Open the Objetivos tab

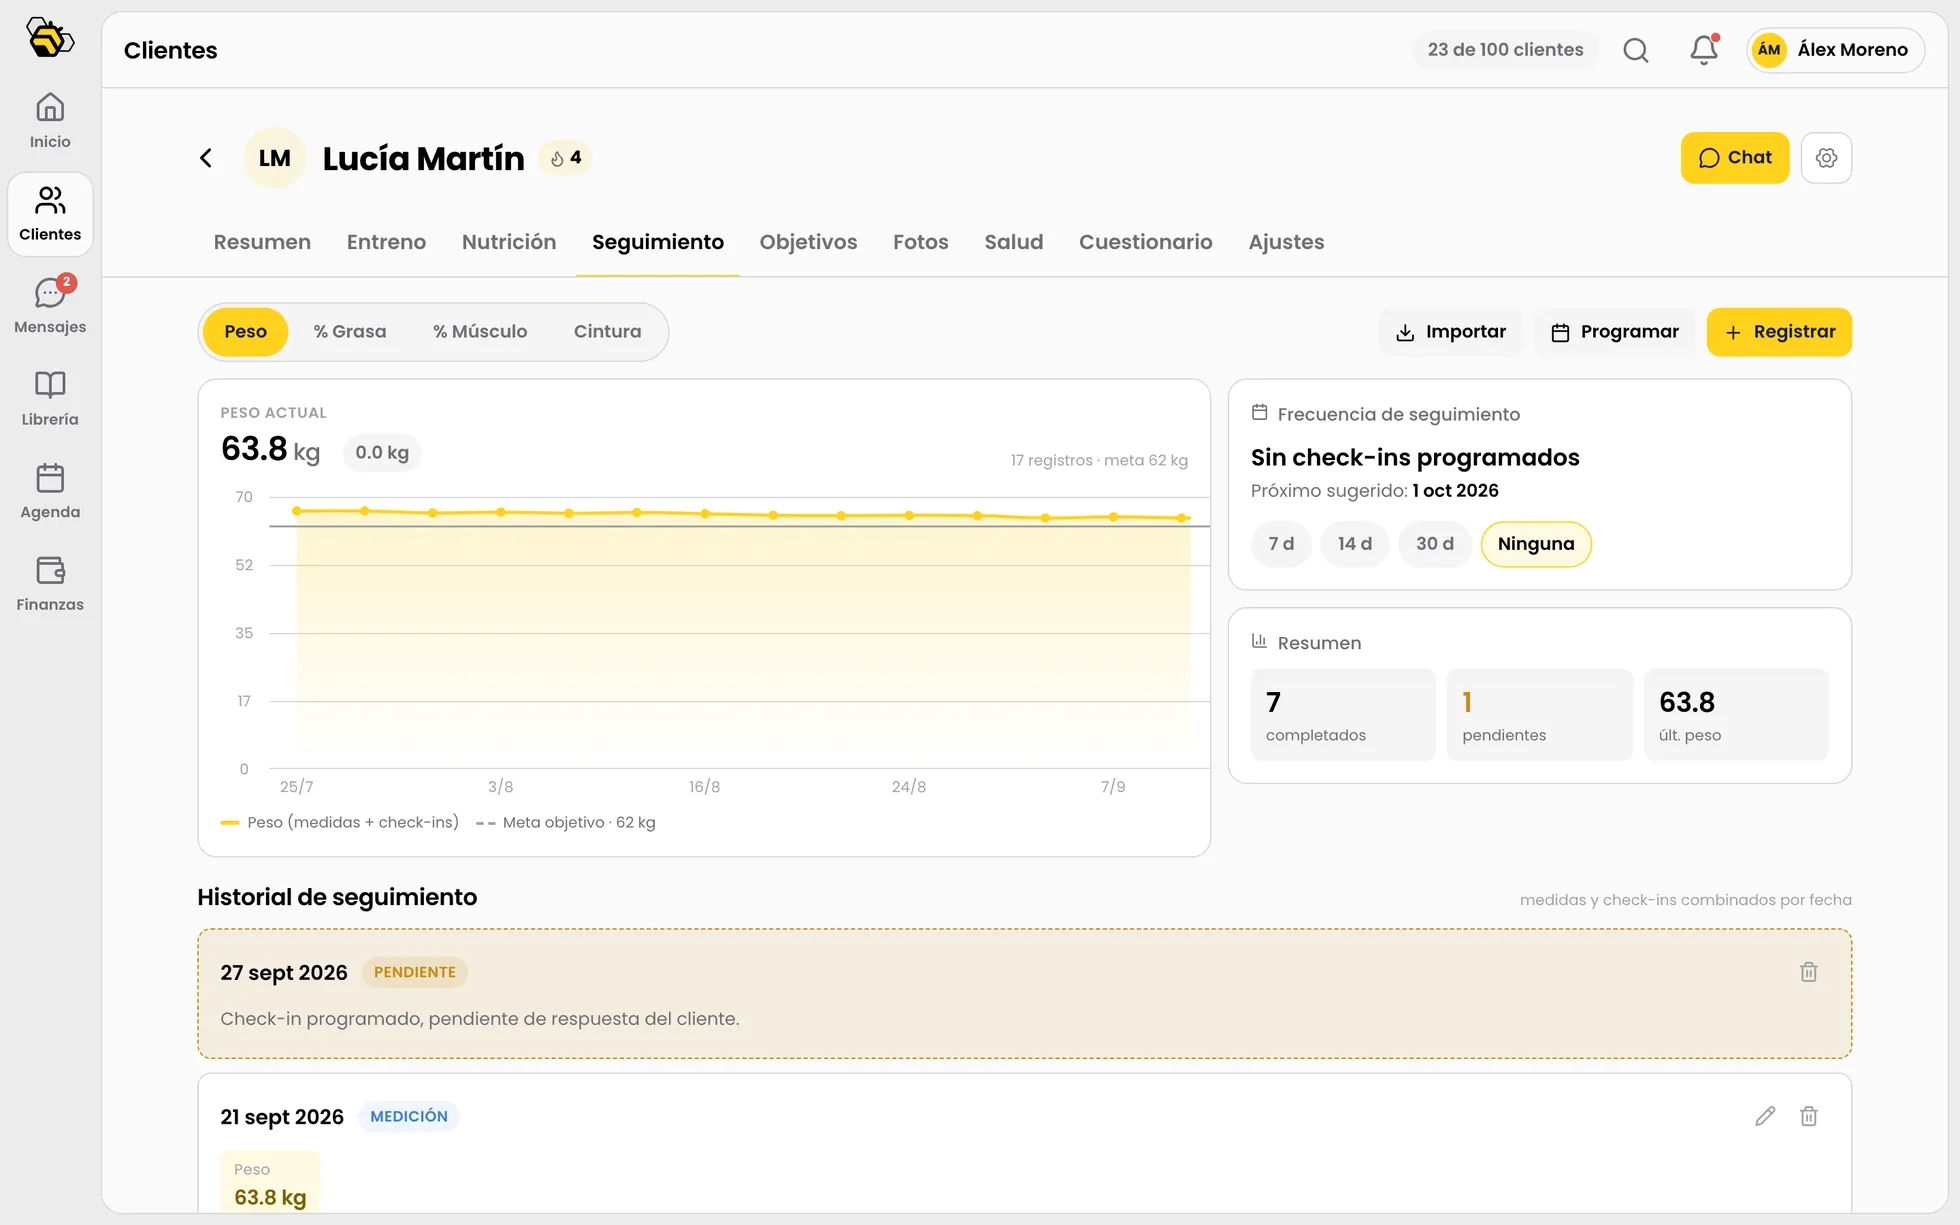point(808,242)
